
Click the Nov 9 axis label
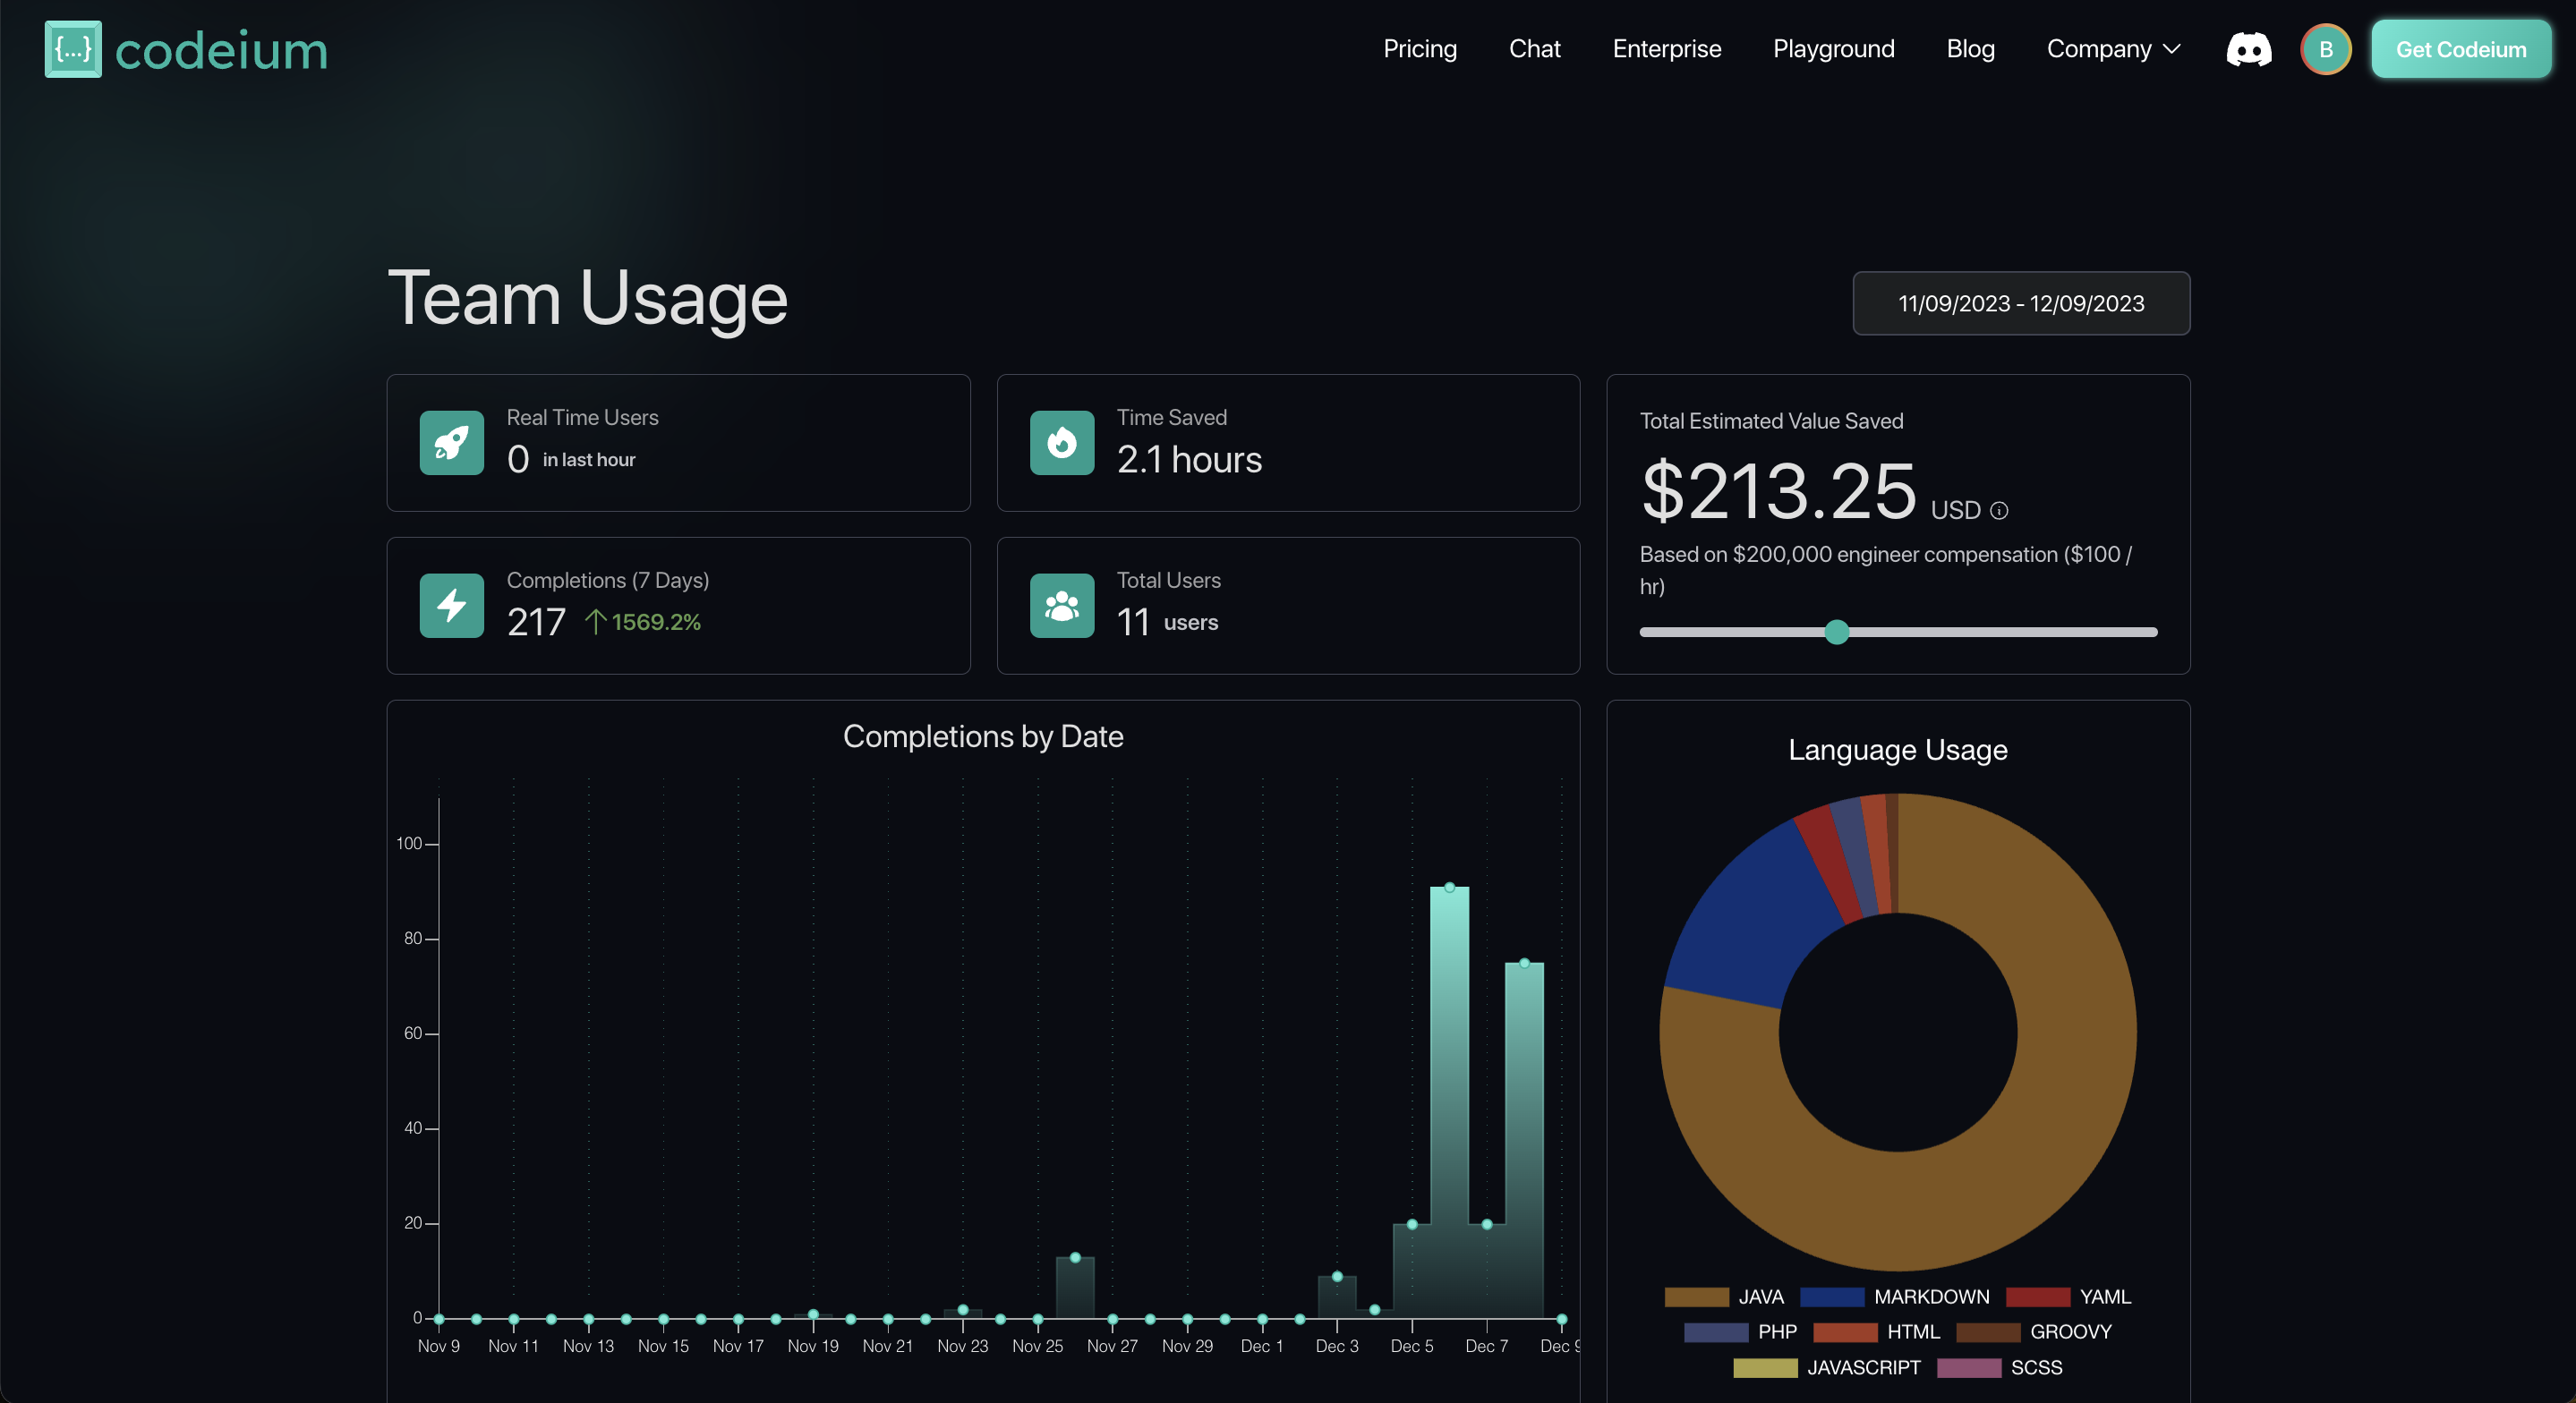coord(438,1346)
